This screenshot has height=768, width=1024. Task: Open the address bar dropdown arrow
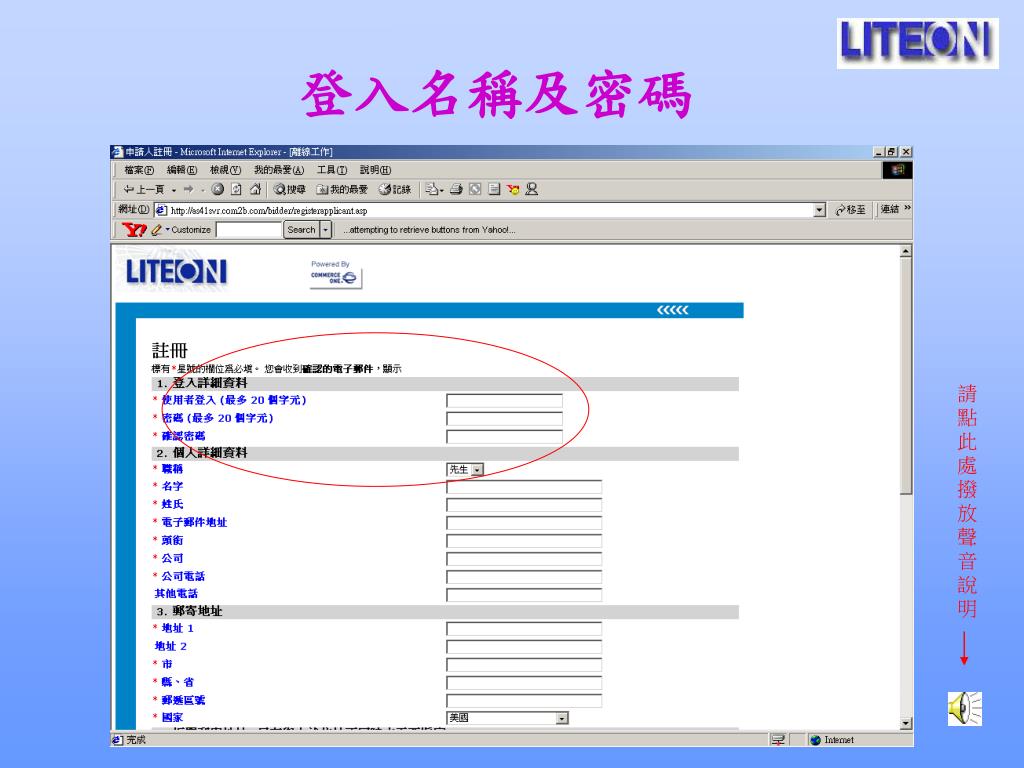coord(820,210)
